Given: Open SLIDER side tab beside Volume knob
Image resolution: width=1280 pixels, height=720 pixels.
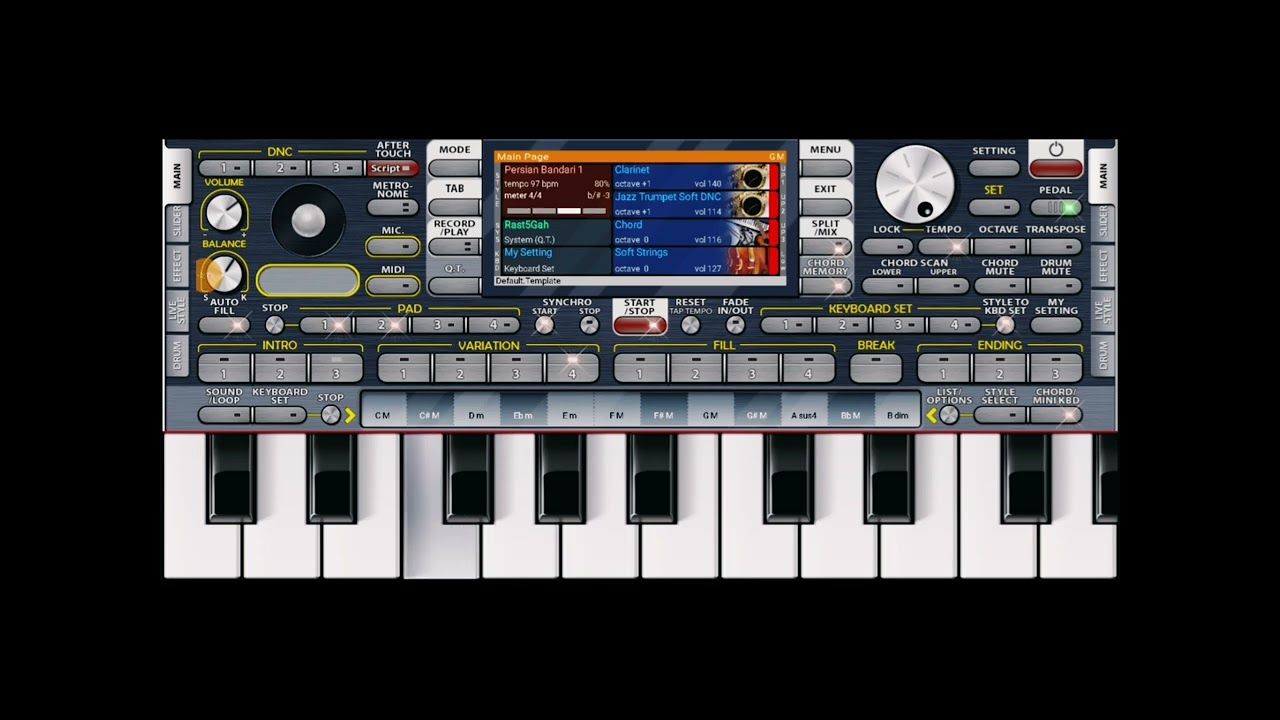Looking at the screenshot, I should tap(177, 222).
